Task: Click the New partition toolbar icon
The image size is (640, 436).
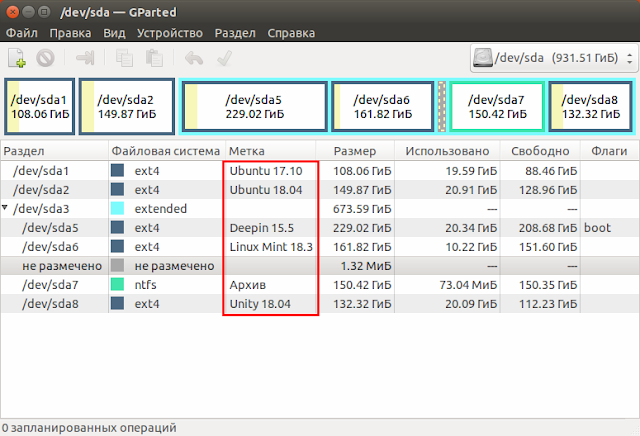Action: [x=17, y=58]
